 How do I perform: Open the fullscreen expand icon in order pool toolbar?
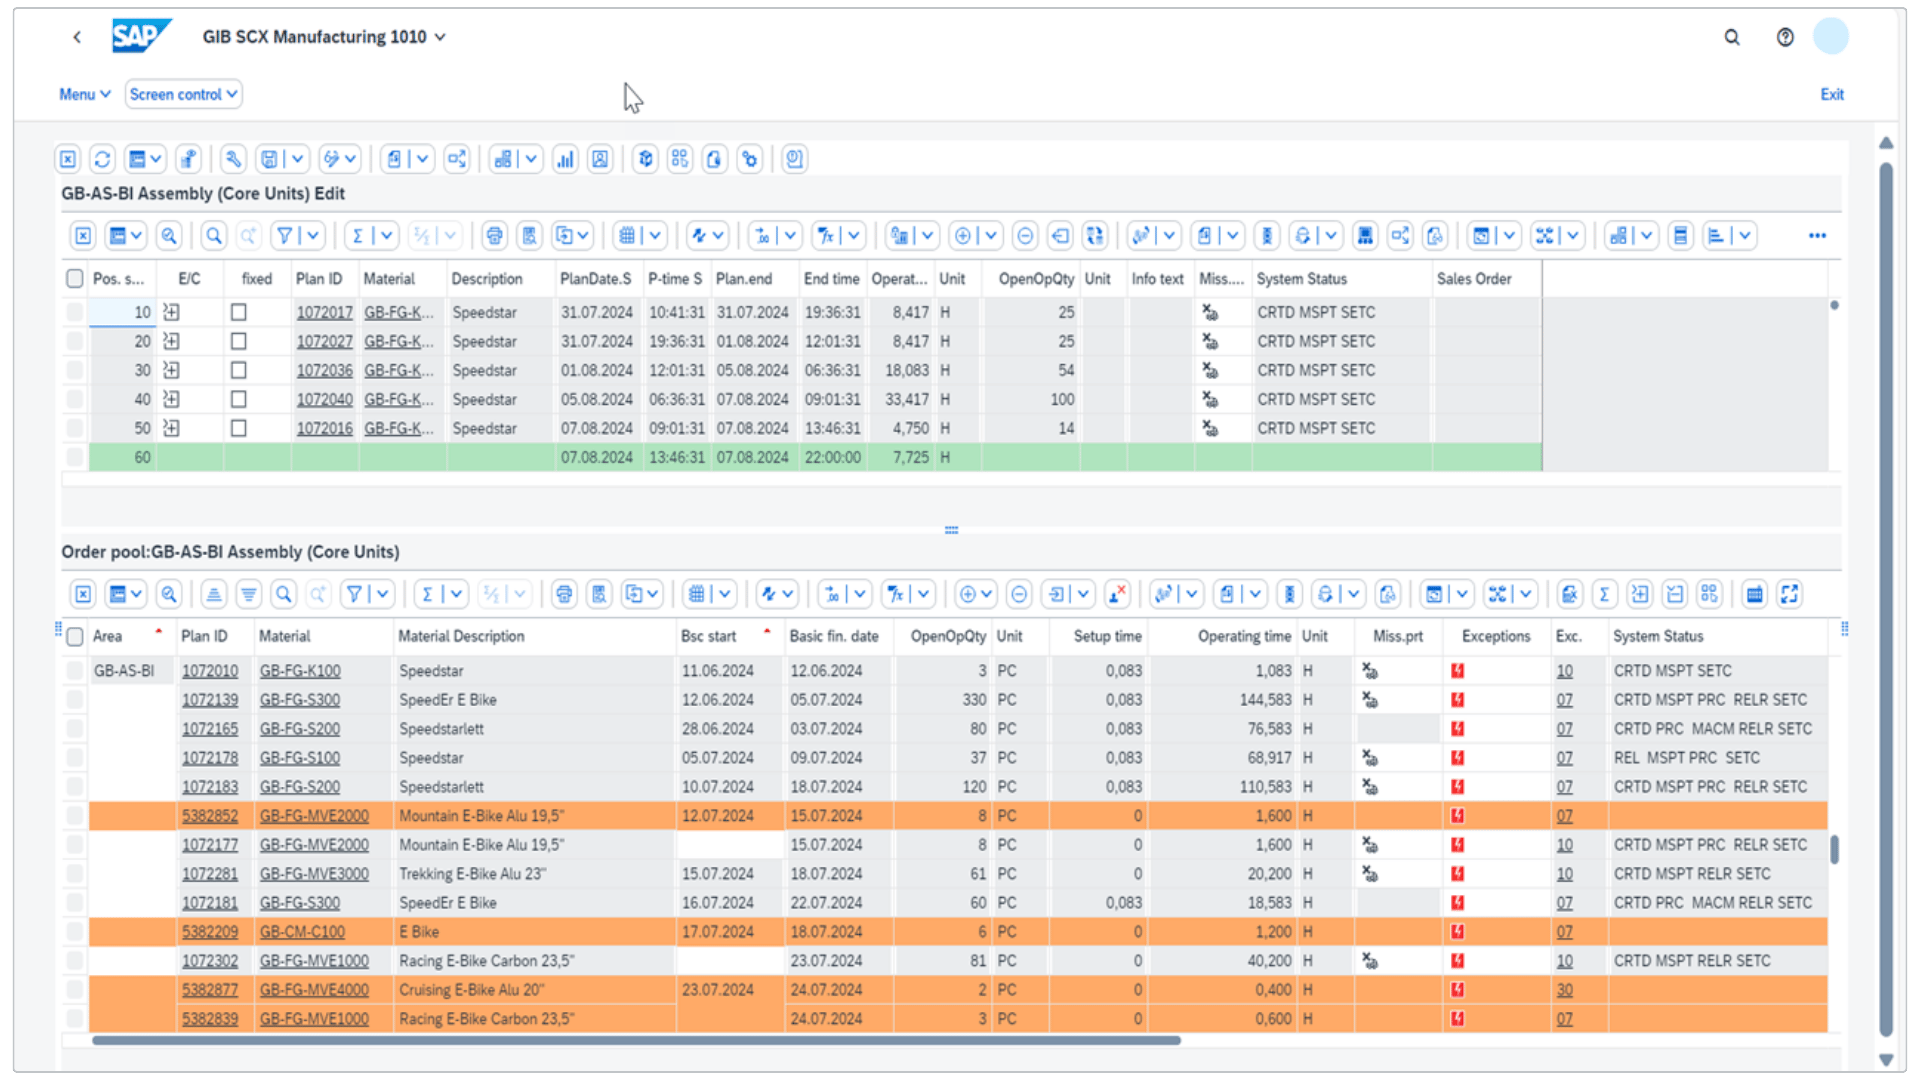[1791, 593]
